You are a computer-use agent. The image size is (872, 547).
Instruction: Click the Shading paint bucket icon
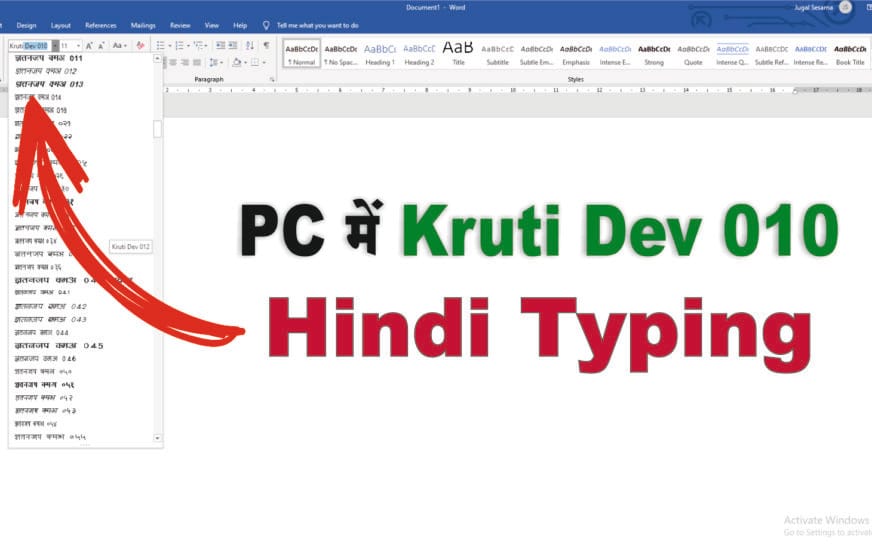pyautogui.click(x=237, y=62)
